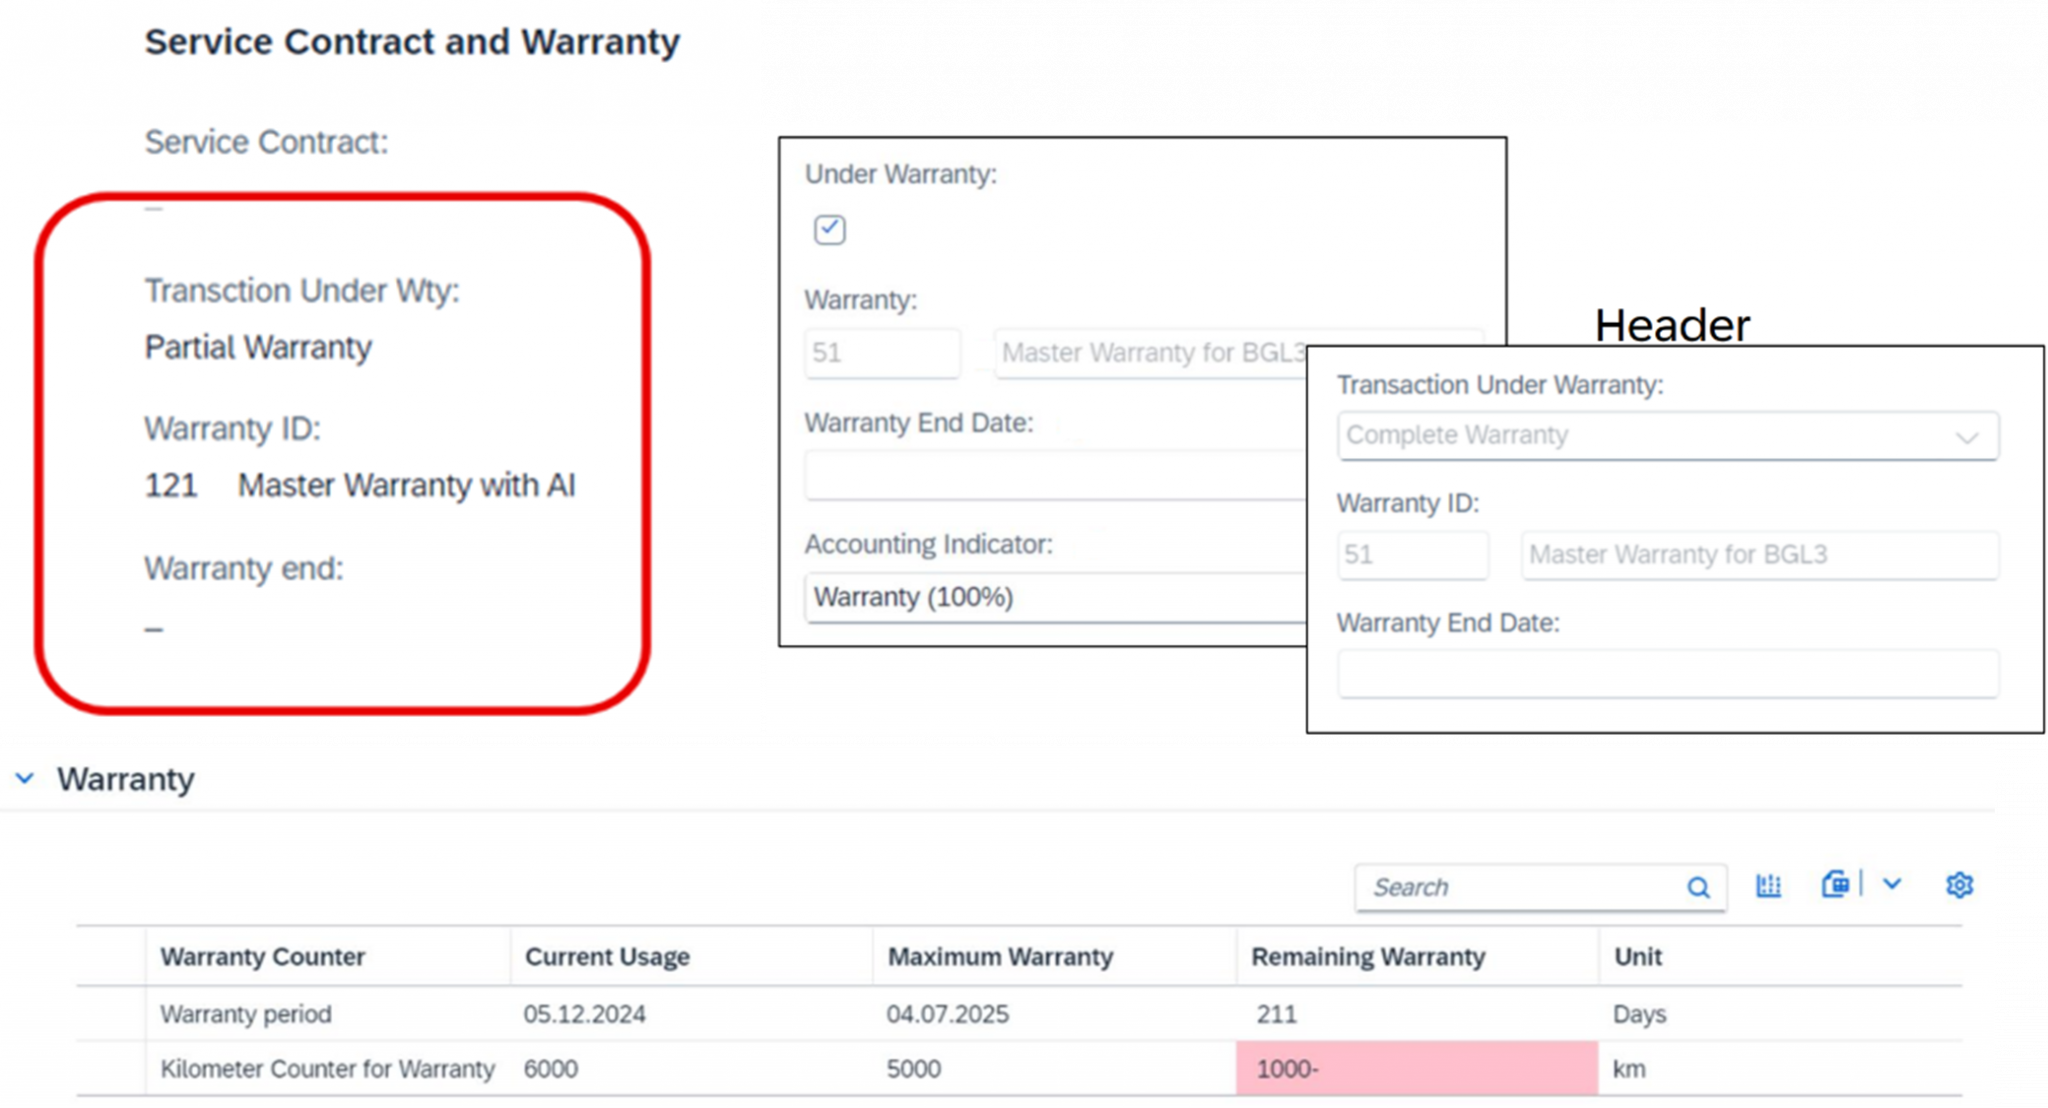Click the export to spreadsheet icon

point(1836,885)
